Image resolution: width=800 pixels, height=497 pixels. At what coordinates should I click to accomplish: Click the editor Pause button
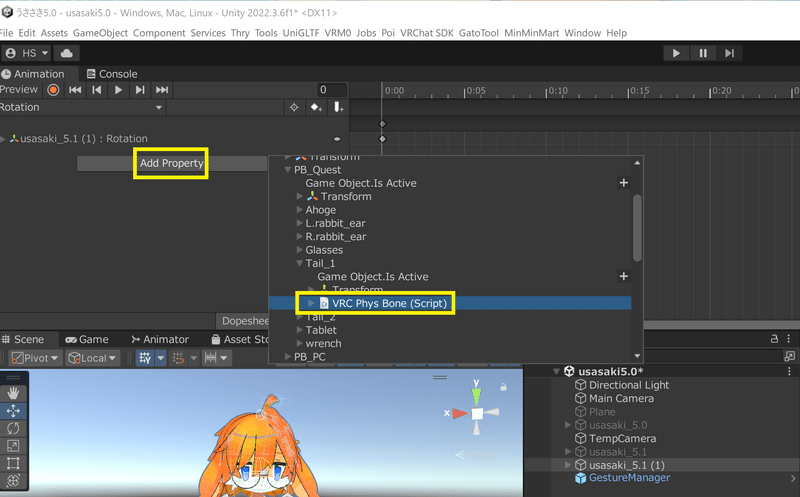703,53
